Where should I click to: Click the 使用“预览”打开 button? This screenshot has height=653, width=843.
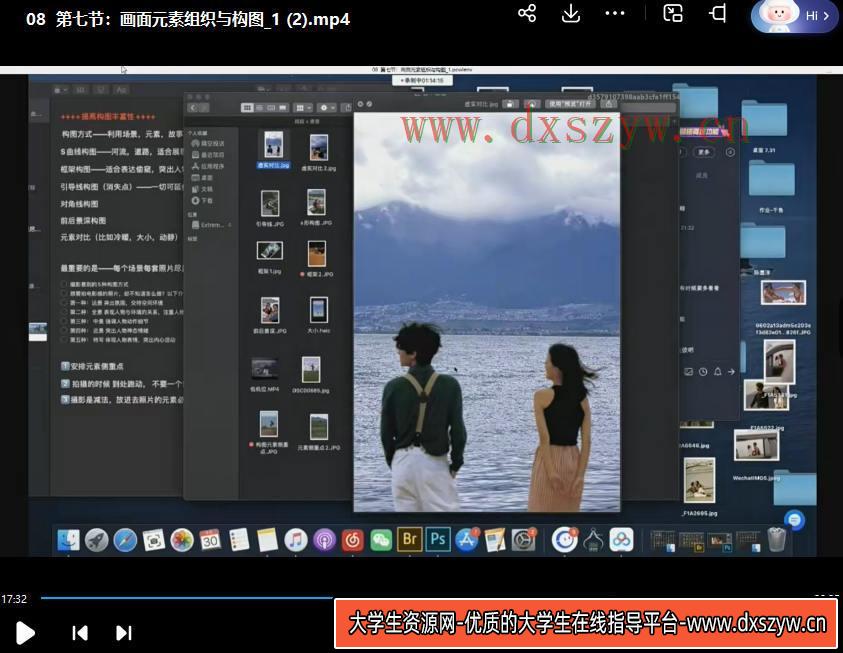pyautogui.click(x=570, y=104)
